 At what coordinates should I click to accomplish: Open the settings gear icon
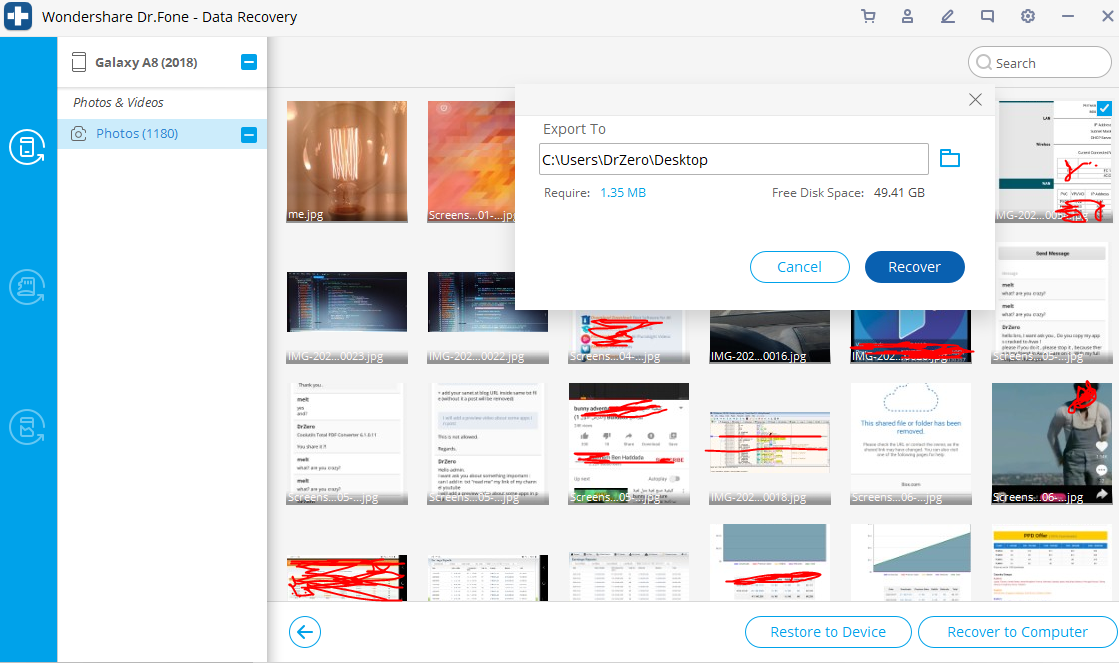point(1027,16)
